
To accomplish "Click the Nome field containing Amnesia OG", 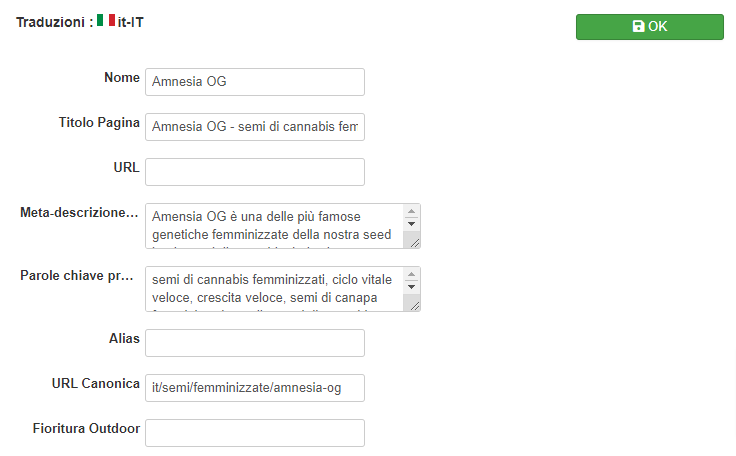I will [255, 82].
